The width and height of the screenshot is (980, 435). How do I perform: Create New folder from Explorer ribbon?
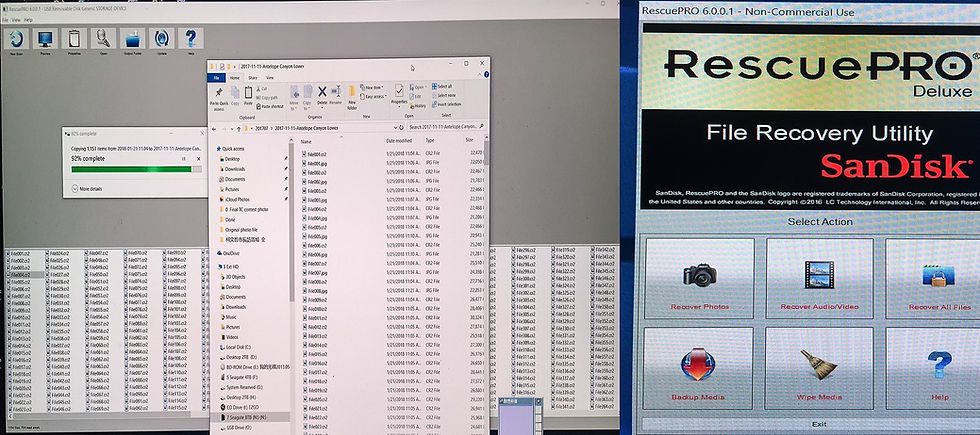352,98
